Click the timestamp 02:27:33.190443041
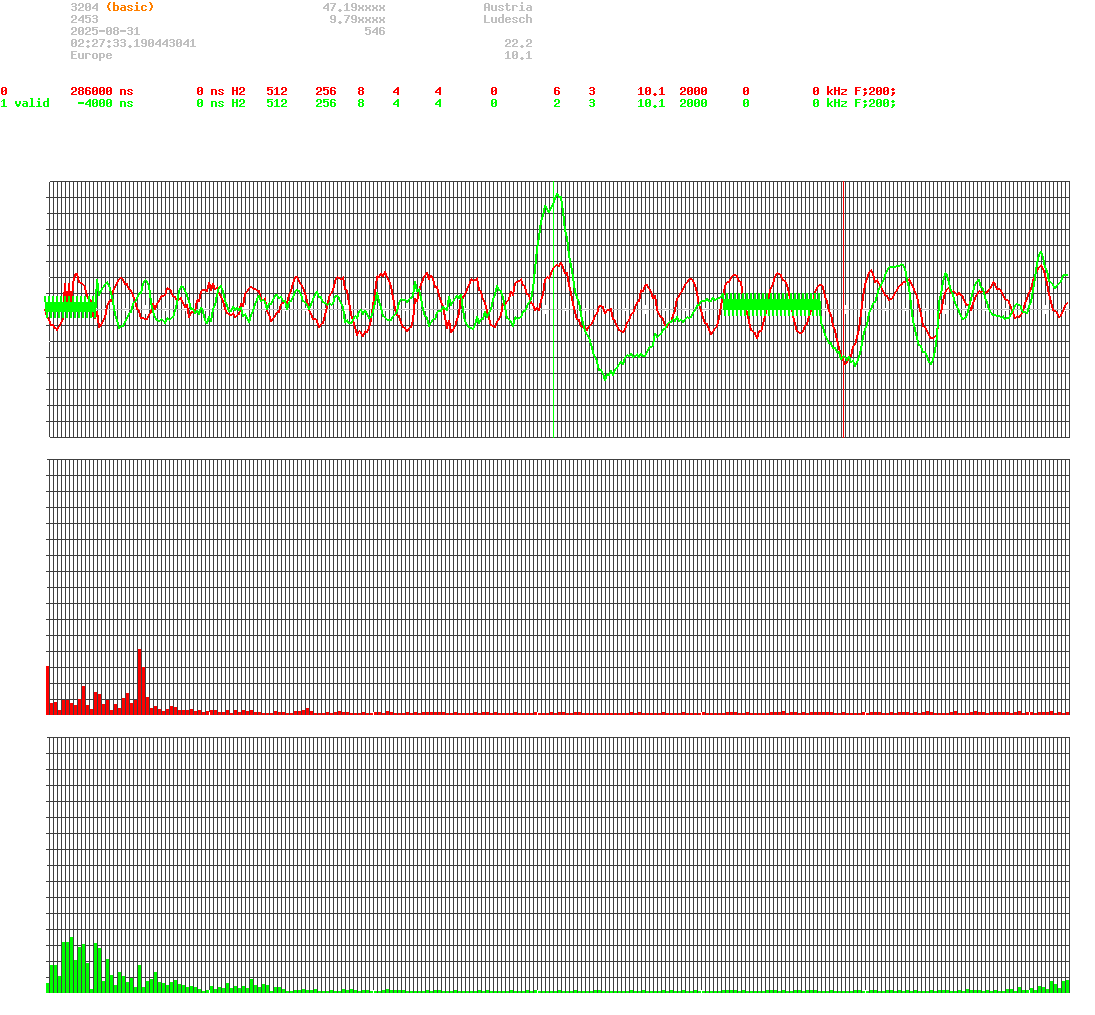The width and height of the screenshot is (1095, 1015). [133, 43]
